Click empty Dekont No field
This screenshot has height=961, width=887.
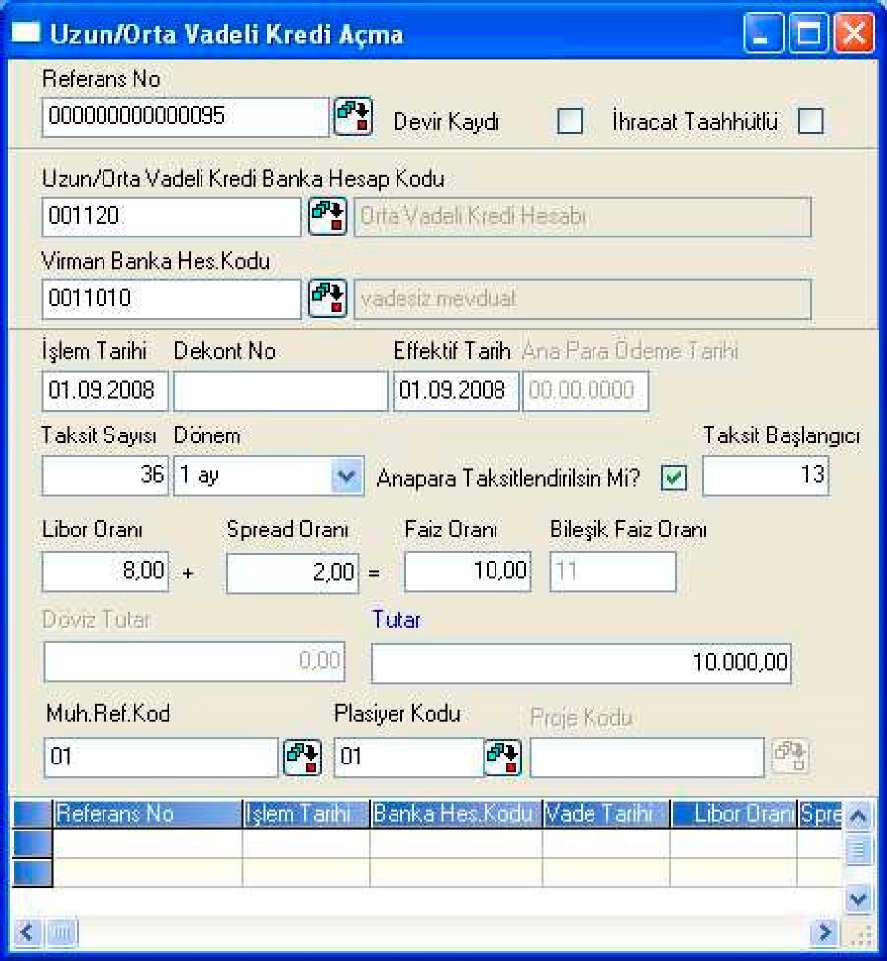pos(281,390)
